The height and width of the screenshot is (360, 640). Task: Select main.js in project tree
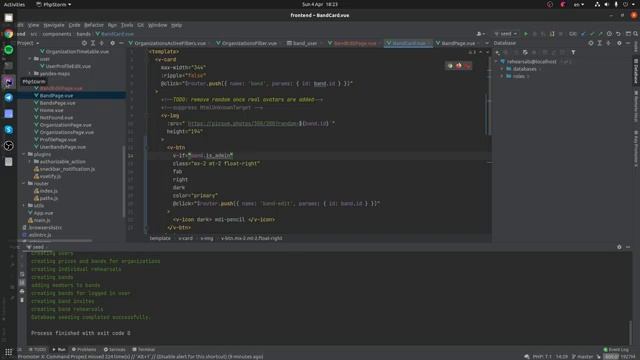click(x=42, y=220)
